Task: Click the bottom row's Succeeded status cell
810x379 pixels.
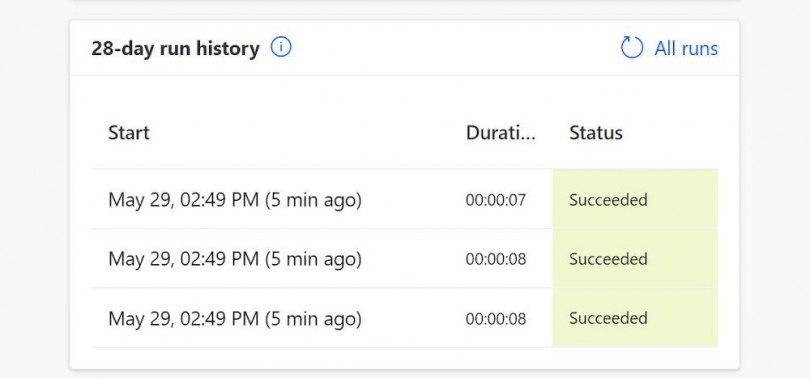Action: tap(635, 318)
